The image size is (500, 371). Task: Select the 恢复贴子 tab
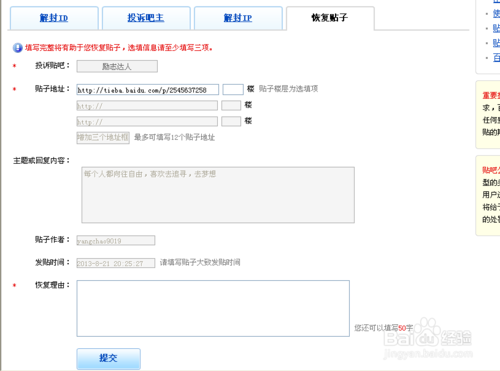click(x=330, y=18)
